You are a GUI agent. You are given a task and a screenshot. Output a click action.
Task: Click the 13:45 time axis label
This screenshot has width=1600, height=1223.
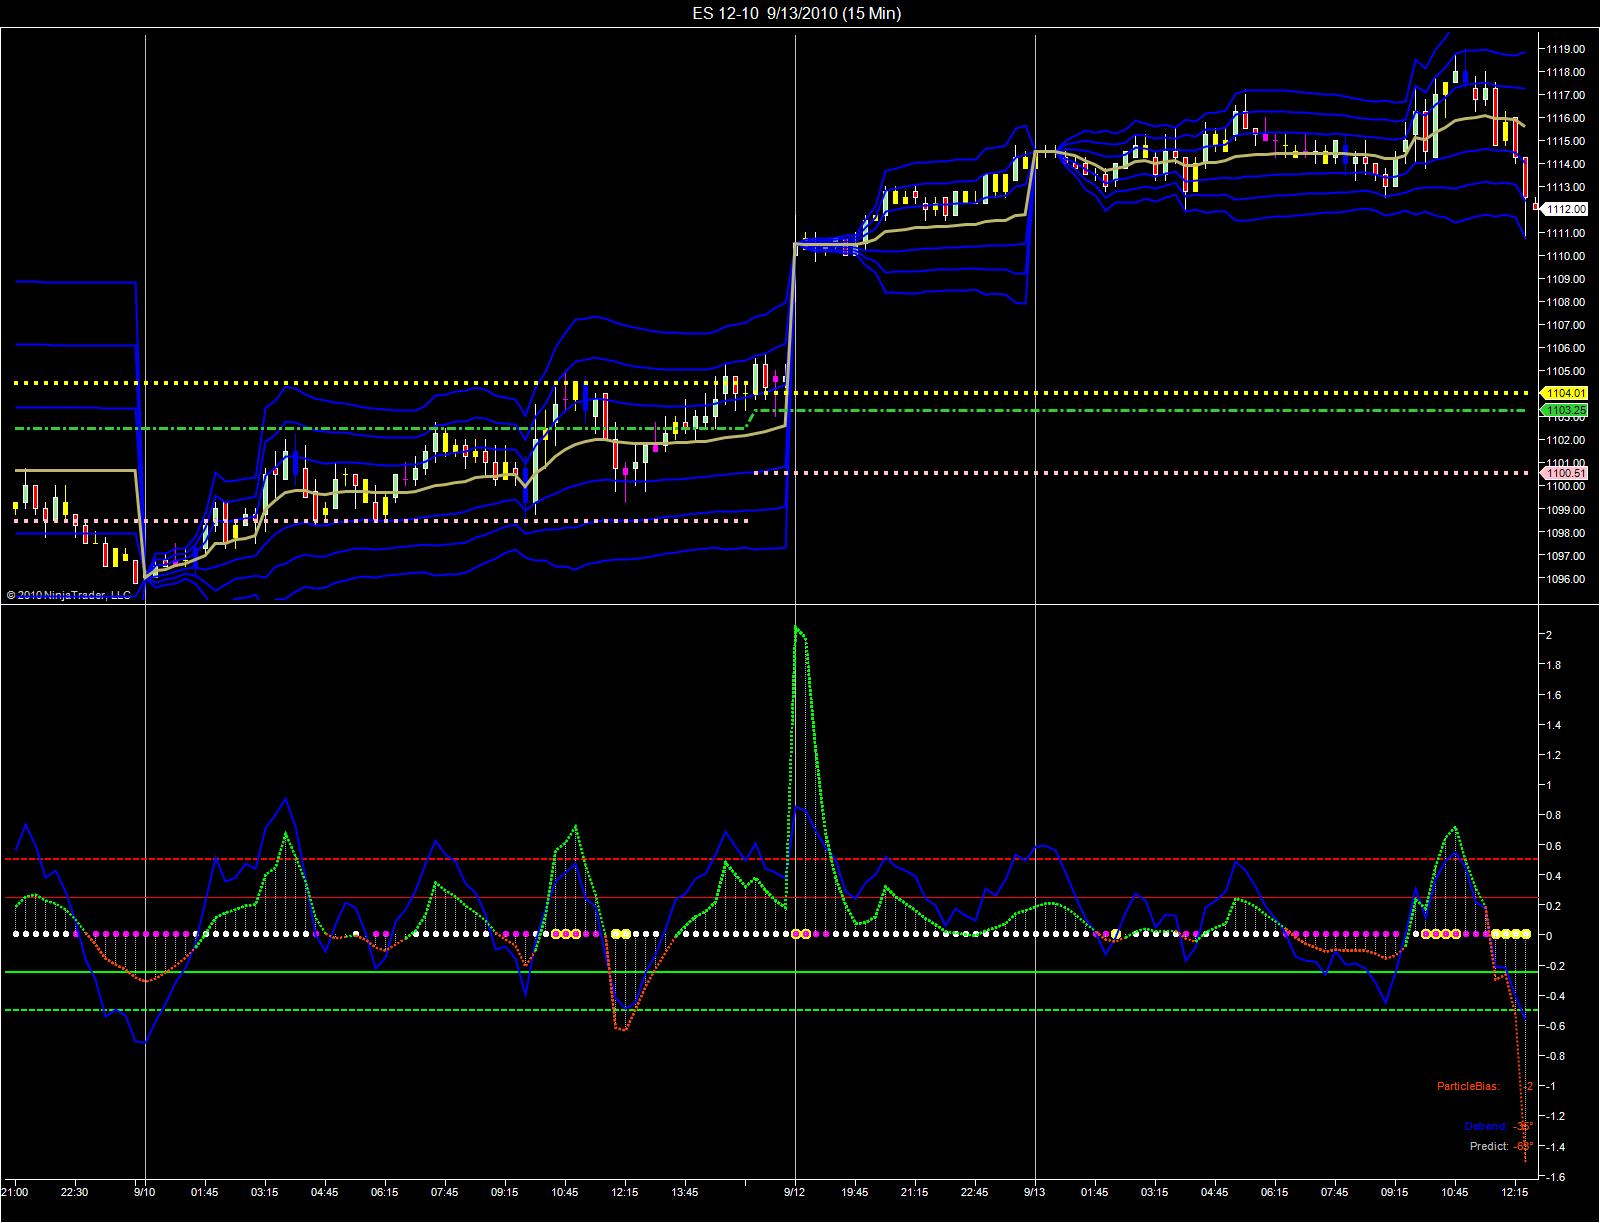point(685,1193)
